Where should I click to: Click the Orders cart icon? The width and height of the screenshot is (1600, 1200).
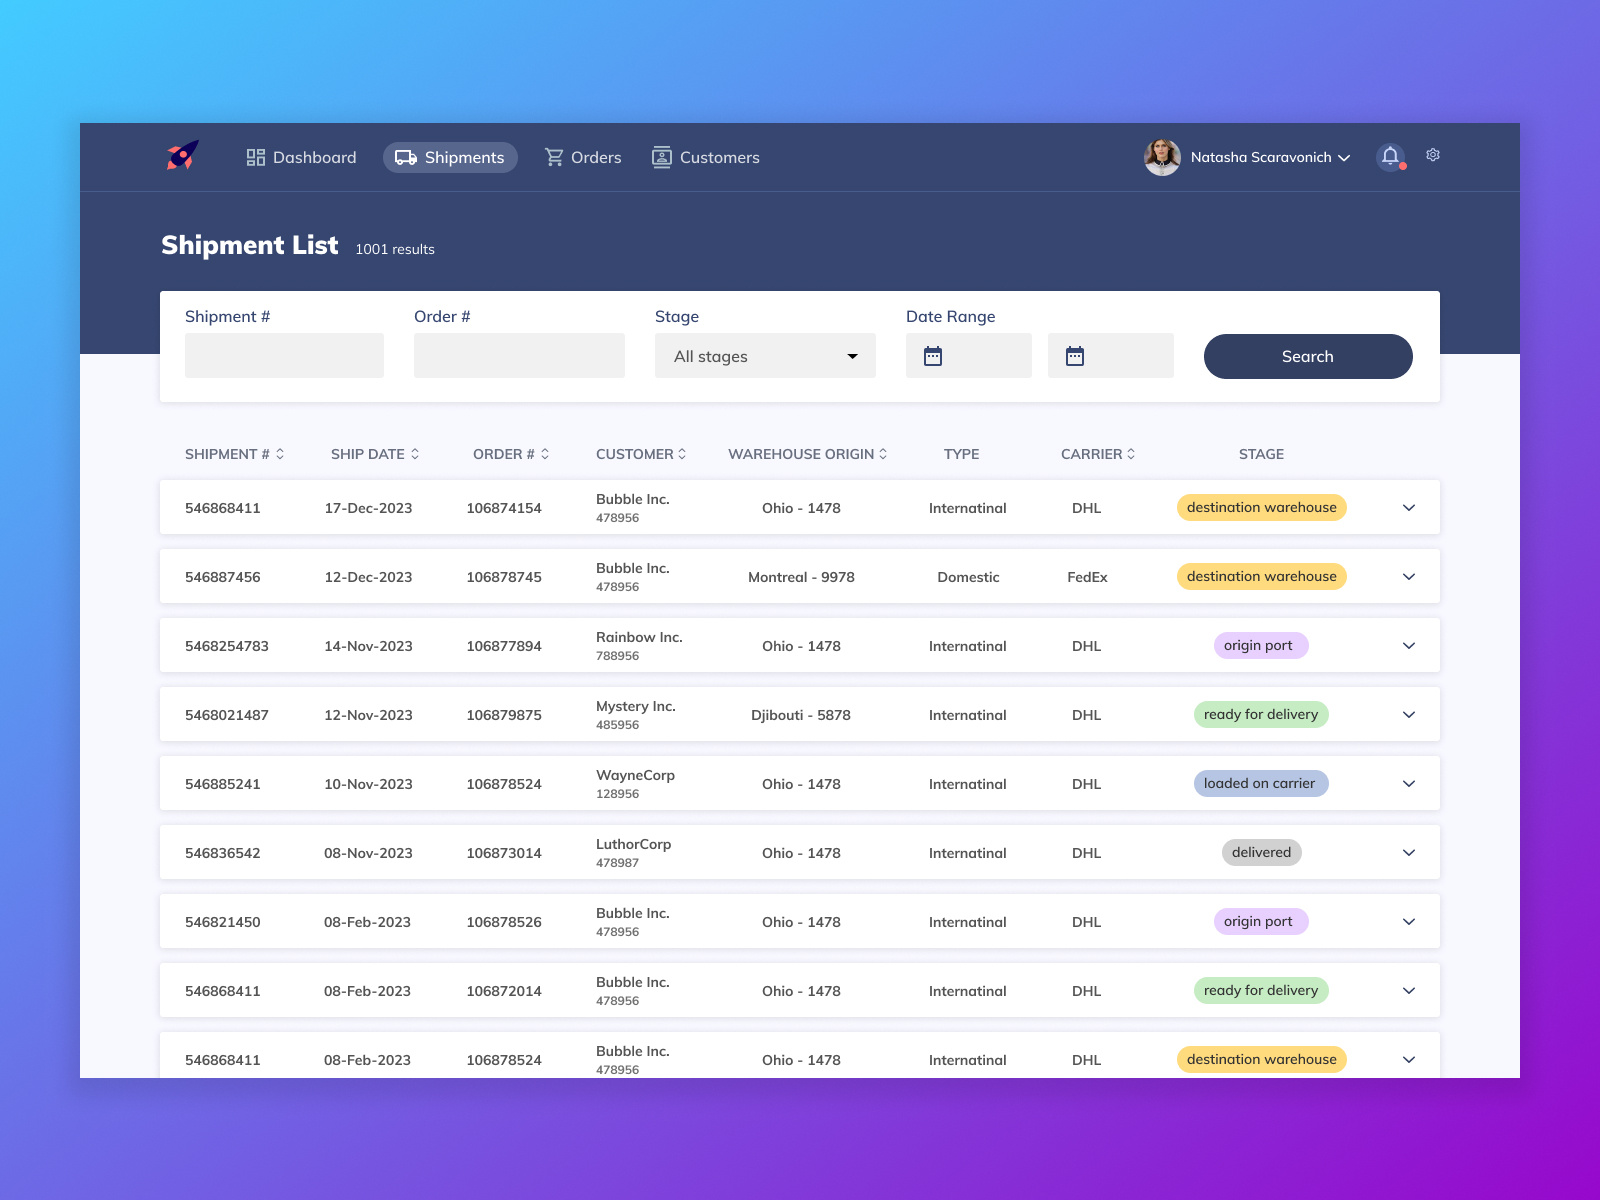click(x=554, y=157)
